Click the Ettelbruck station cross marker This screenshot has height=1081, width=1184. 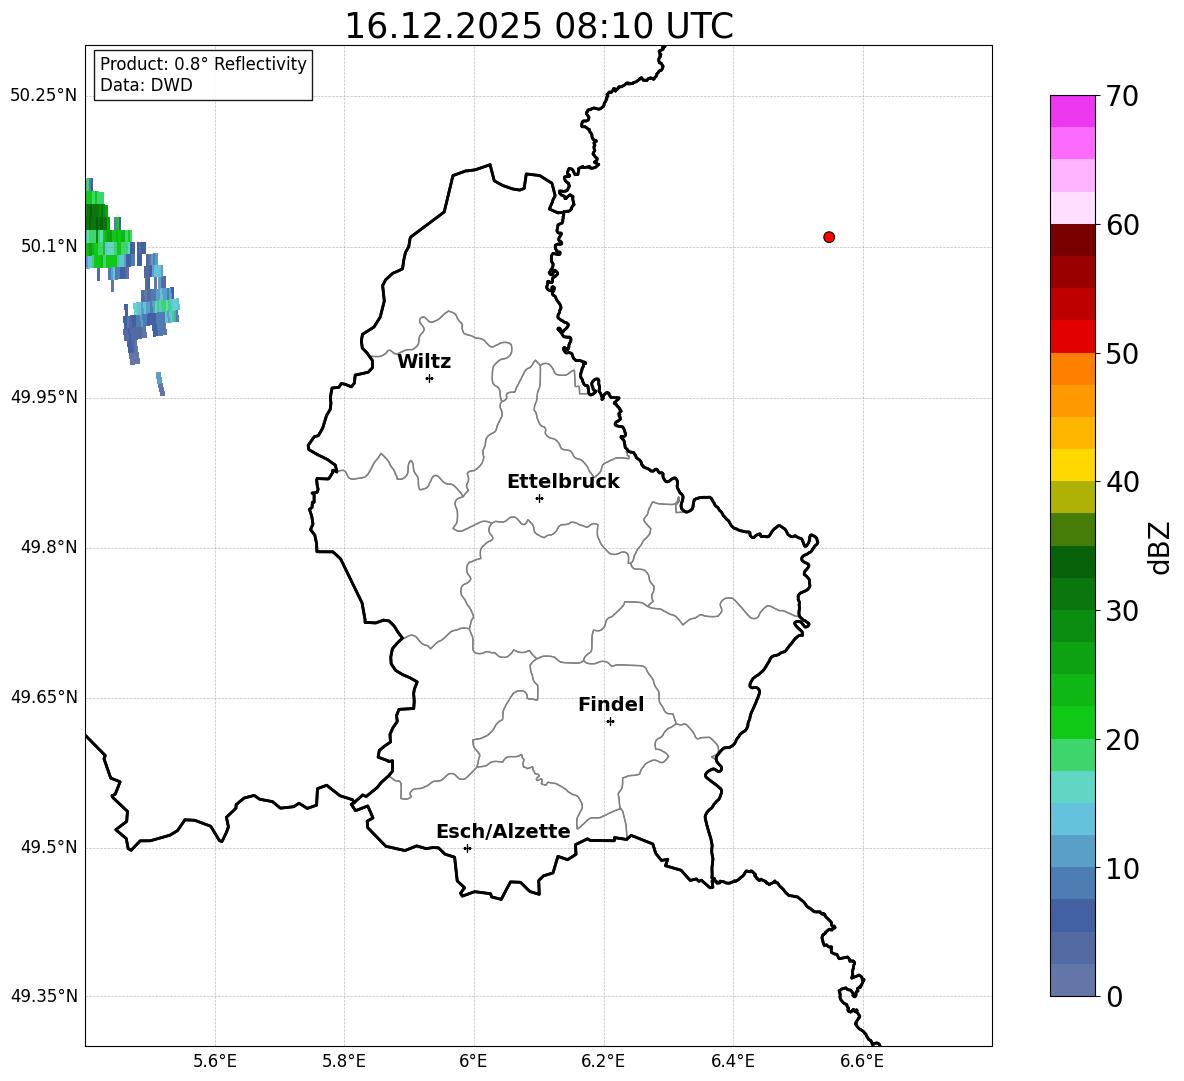click(539, 498)
